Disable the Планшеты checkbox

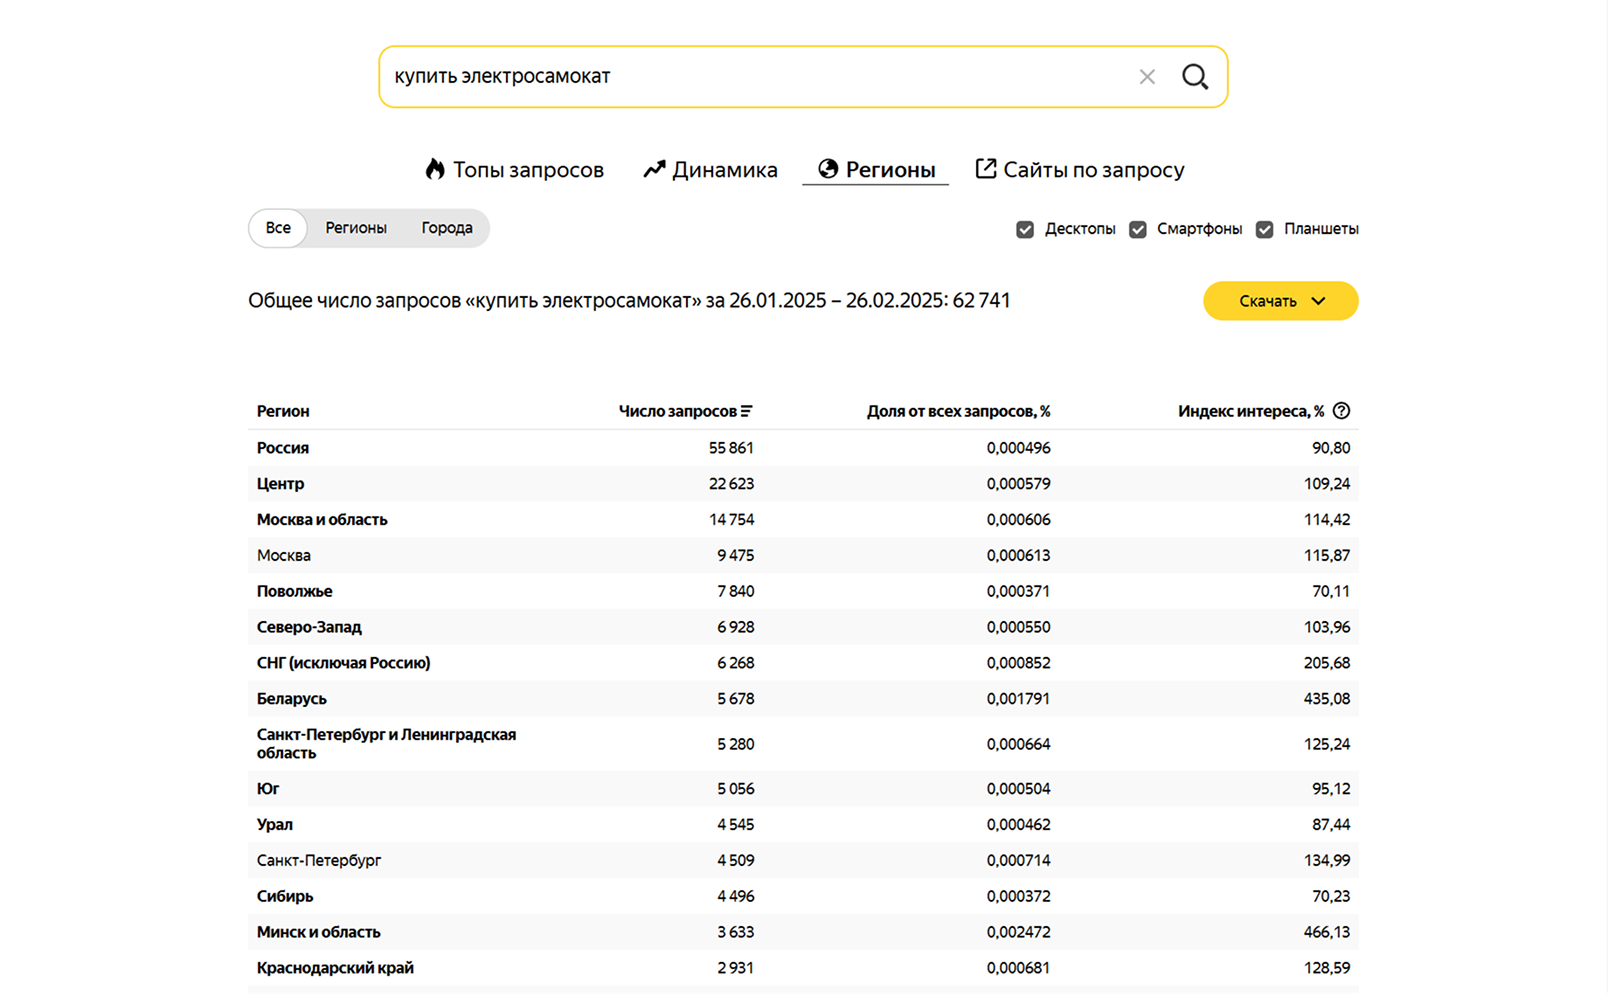coord(1264,229)
